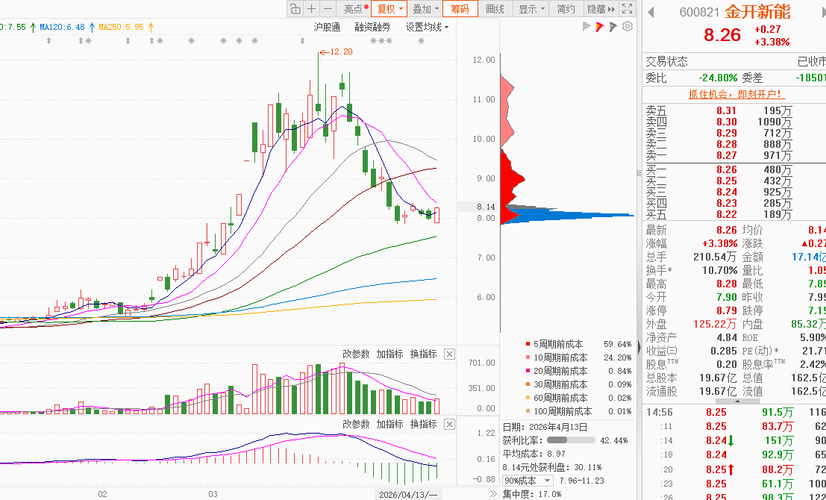Toggle 筹码 chip distribution view
The width and height of the screenshot is (826, 500).
pyautogui.click(x=460, y=9)
